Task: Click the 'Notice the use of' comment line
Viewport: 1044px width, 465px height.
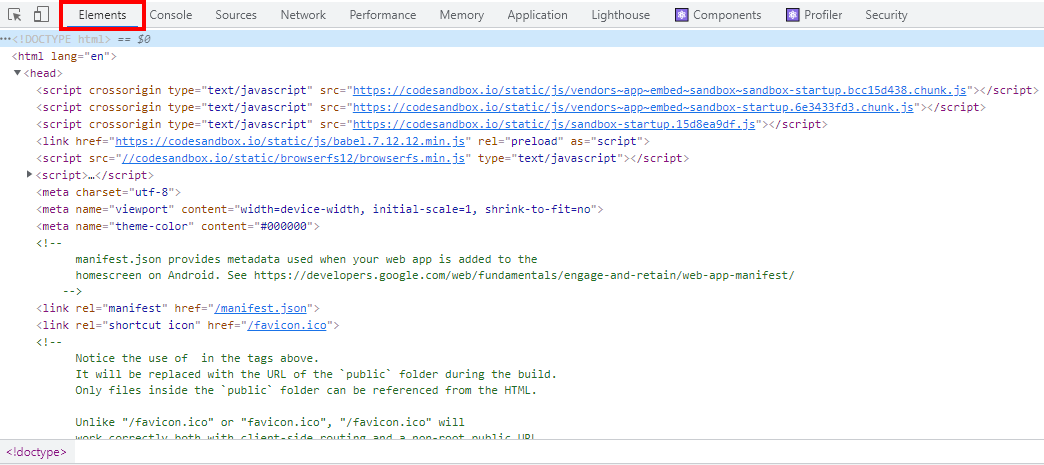Action: click(x=198, y=358)
